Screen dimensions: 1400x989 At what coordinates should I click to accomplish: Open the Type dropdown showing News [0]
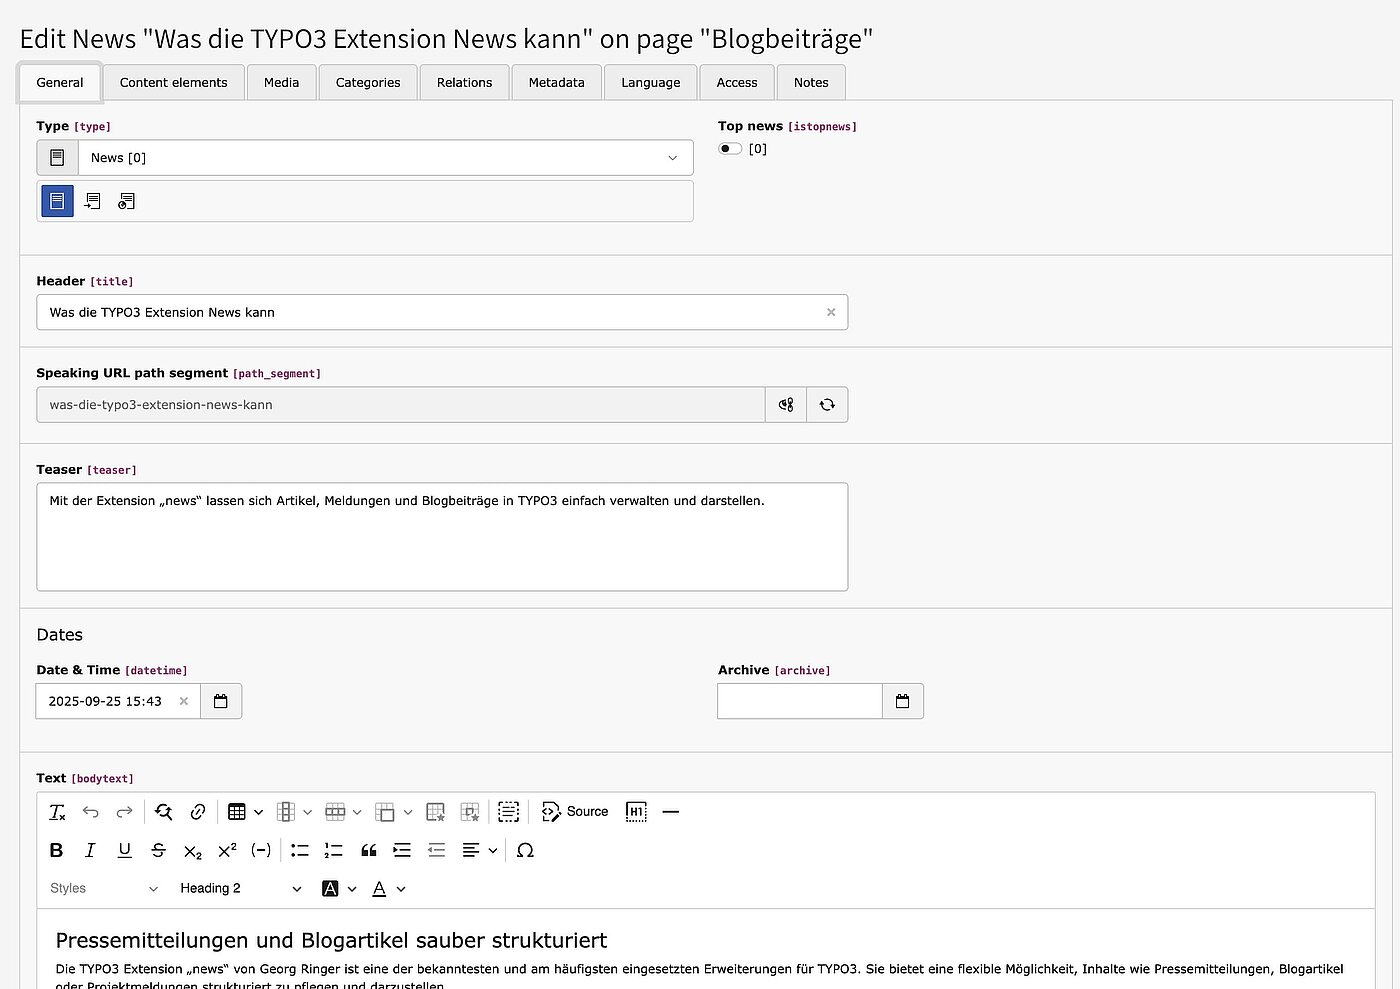tap(386, 157)
